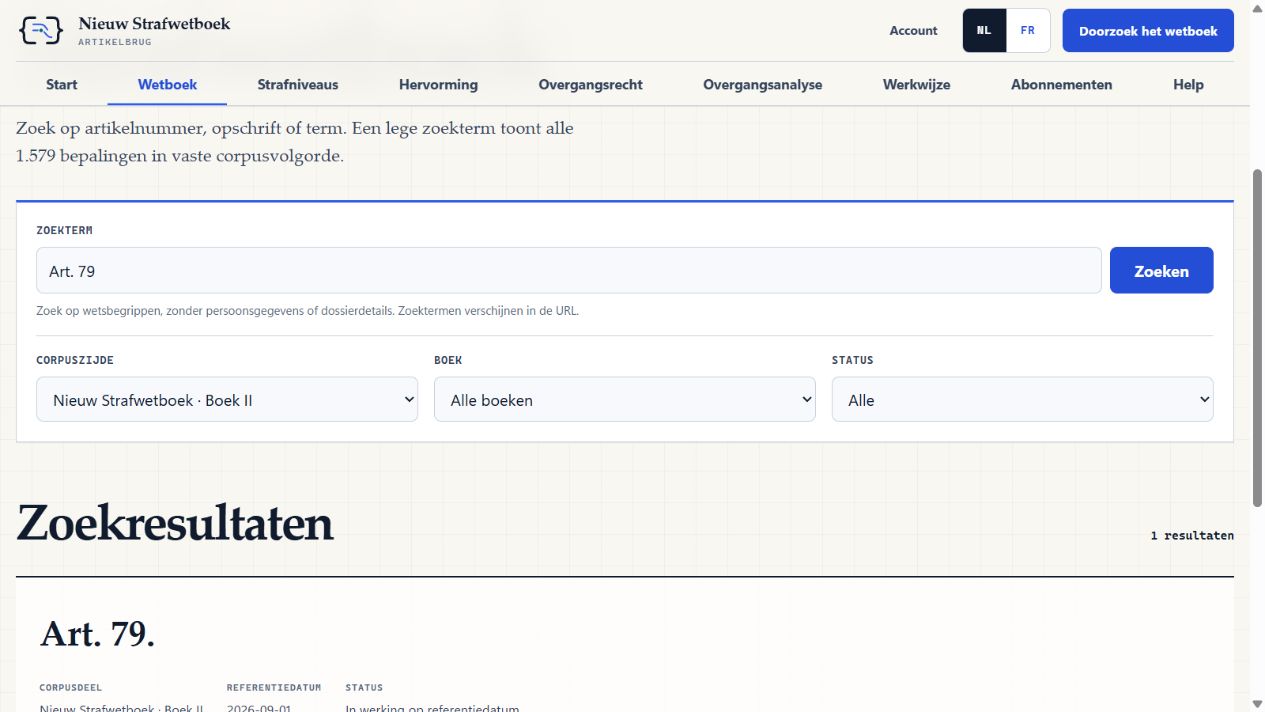Expand the Boek dropdown showing Alle boeken

point(625,399)
